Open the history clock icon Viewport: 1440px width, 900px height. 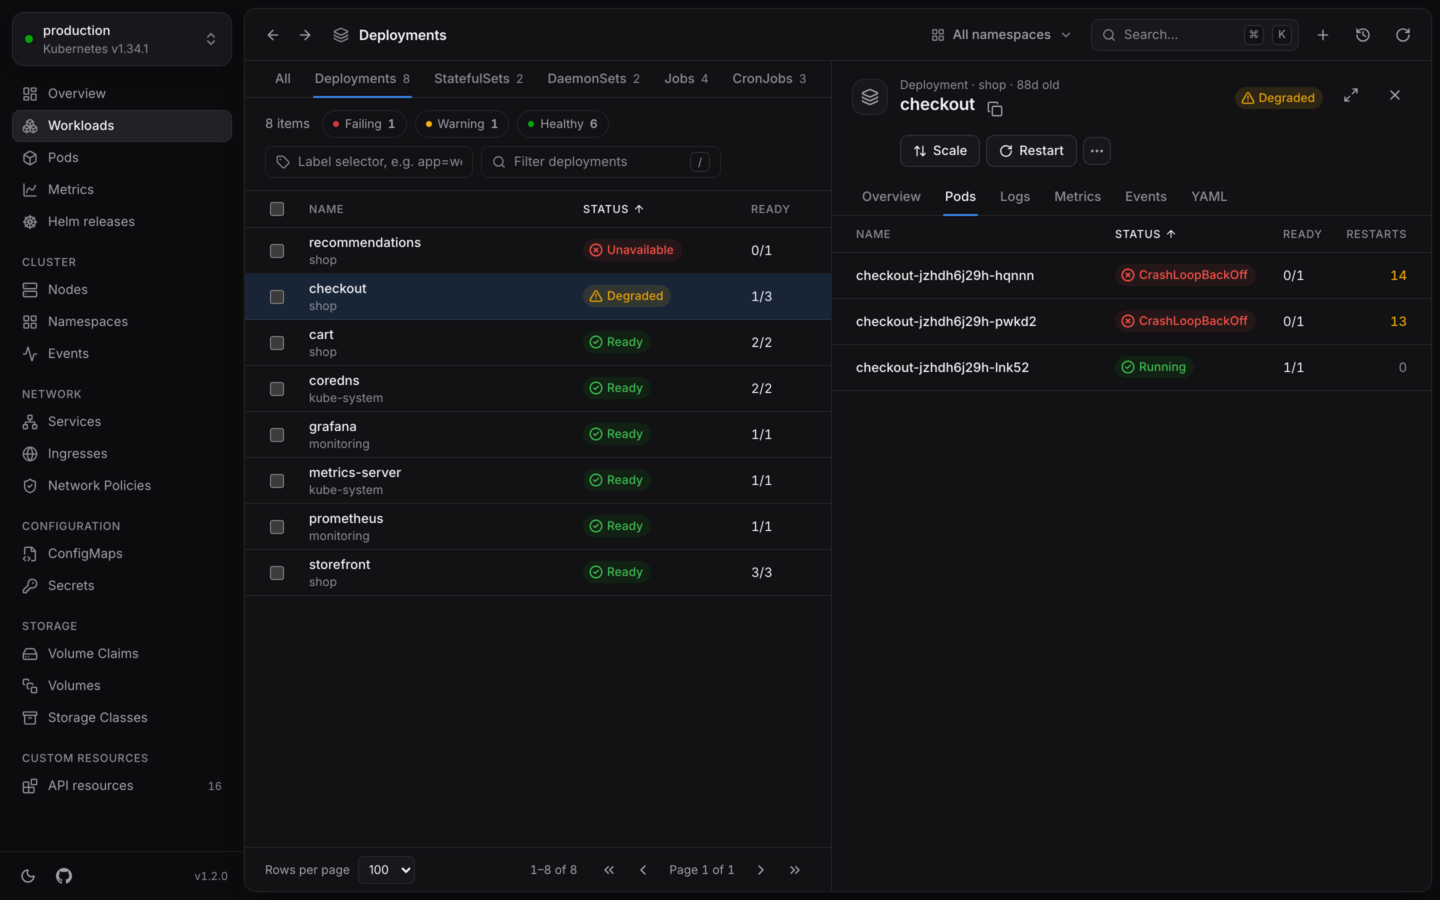(1363, 35)
